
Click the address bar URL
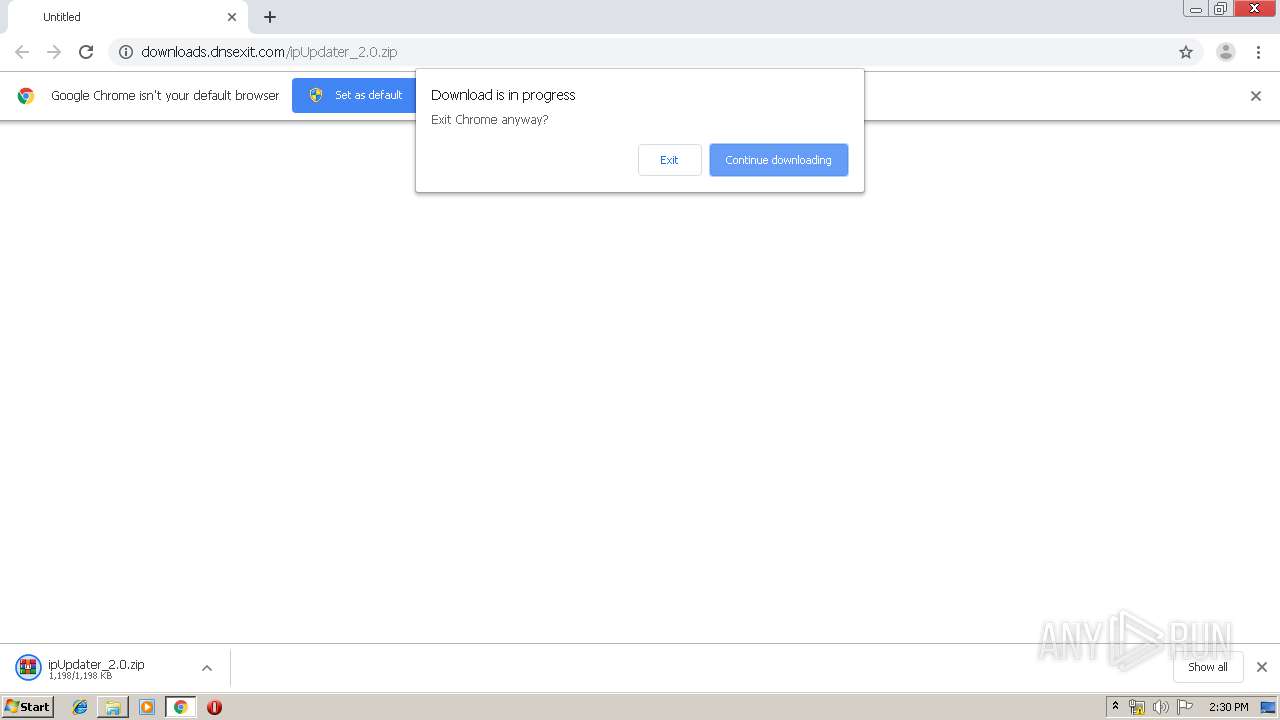coord(269,52)
